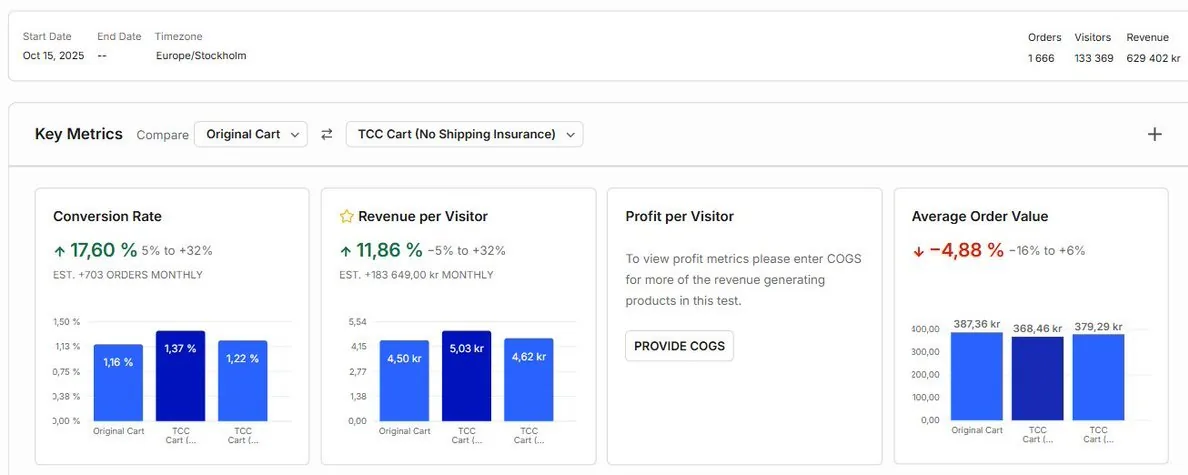Click the 5% to +32% conversion range
Viewport: 1188px width, 475px height.
[x=177, y=251]
